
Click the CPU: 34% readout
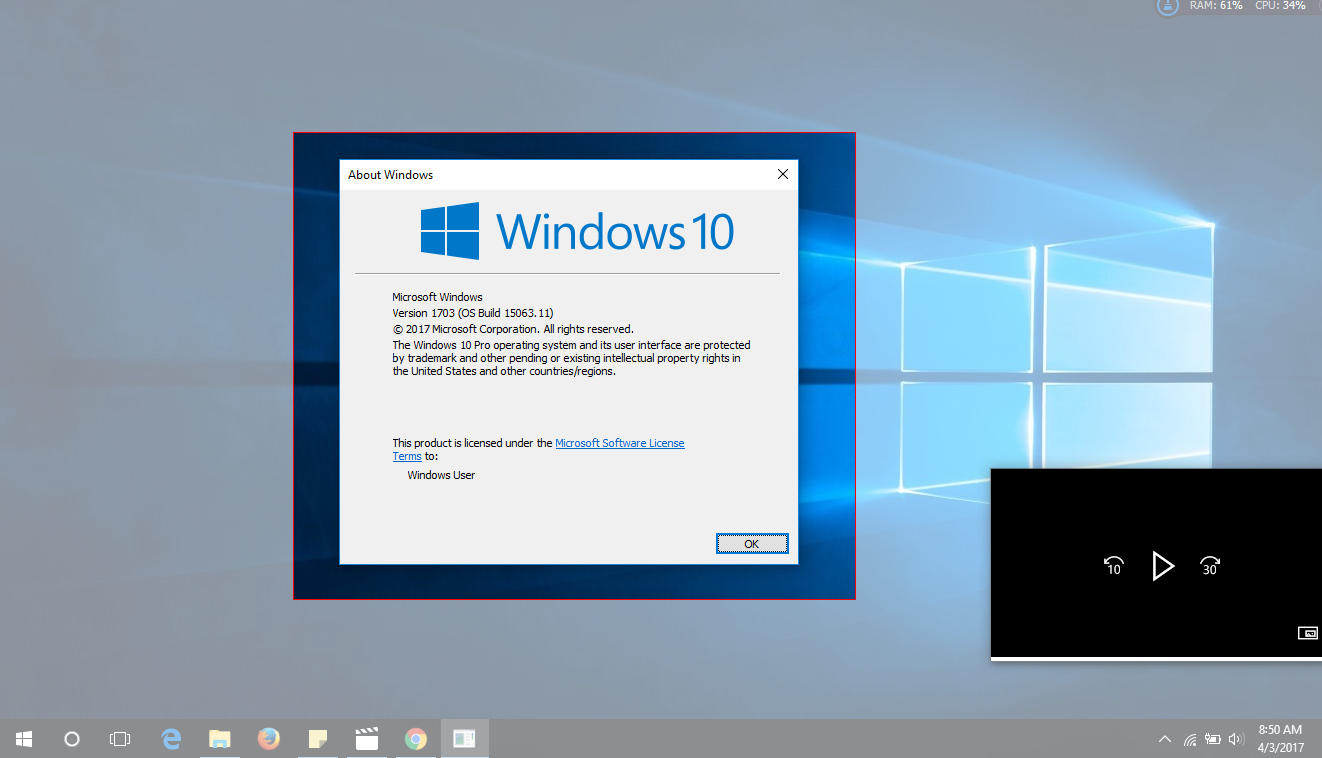pos(1280,6)
